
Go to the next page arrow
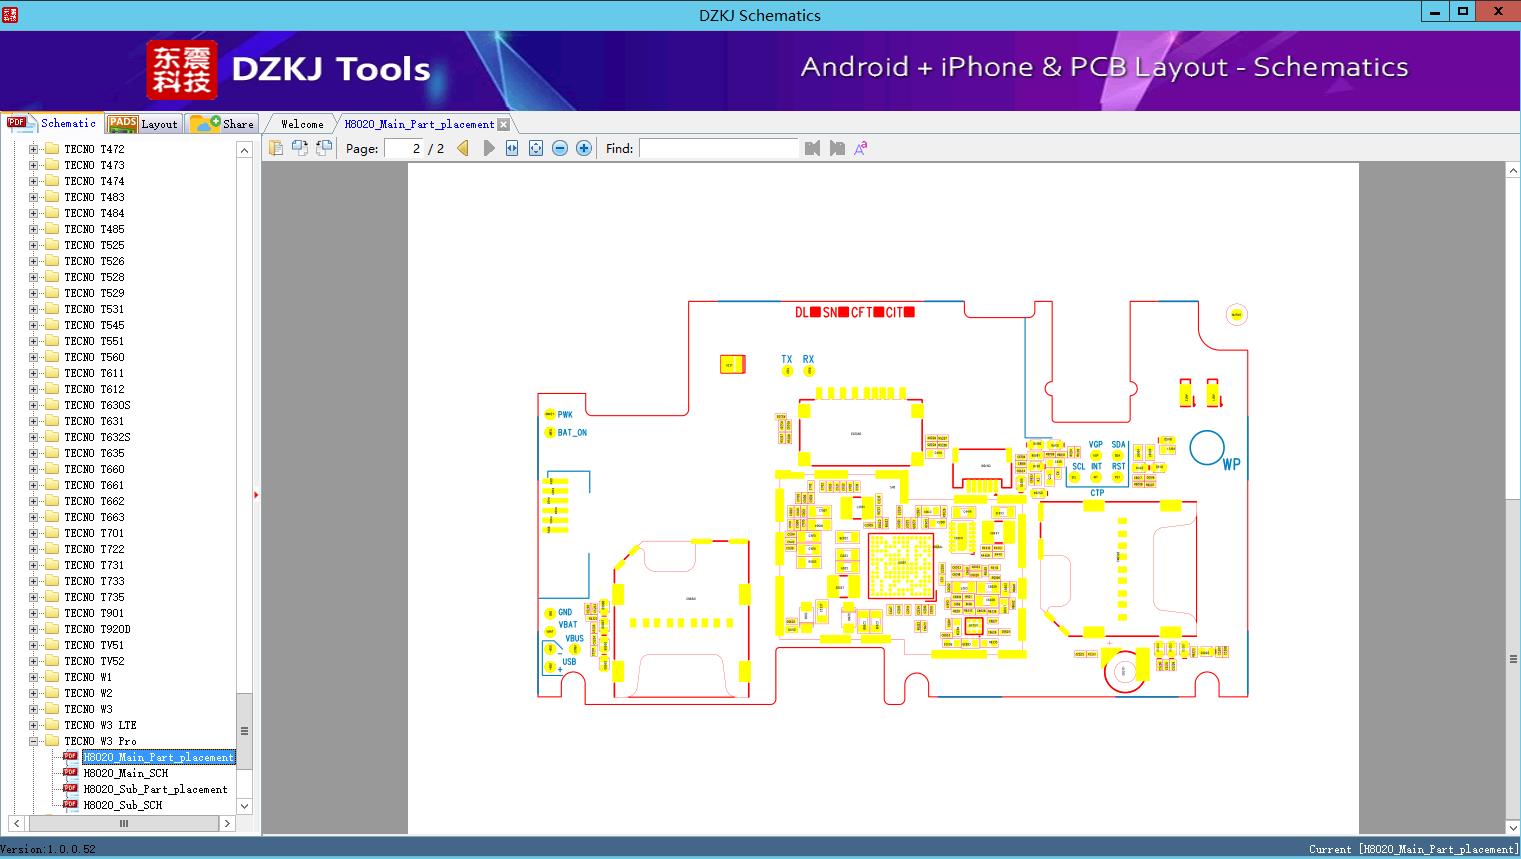coord(488,148)
